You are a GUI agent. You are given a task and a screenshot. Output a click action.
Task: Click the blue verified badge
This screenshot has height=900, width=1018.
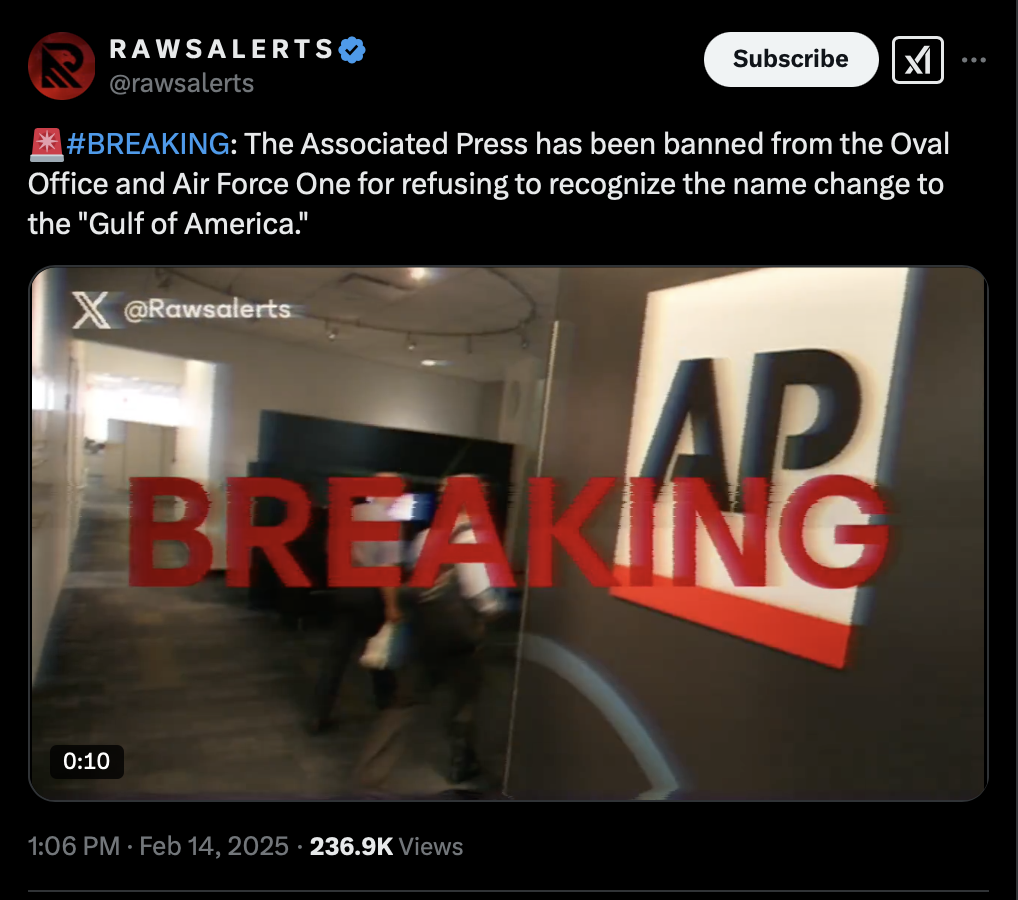353,50
